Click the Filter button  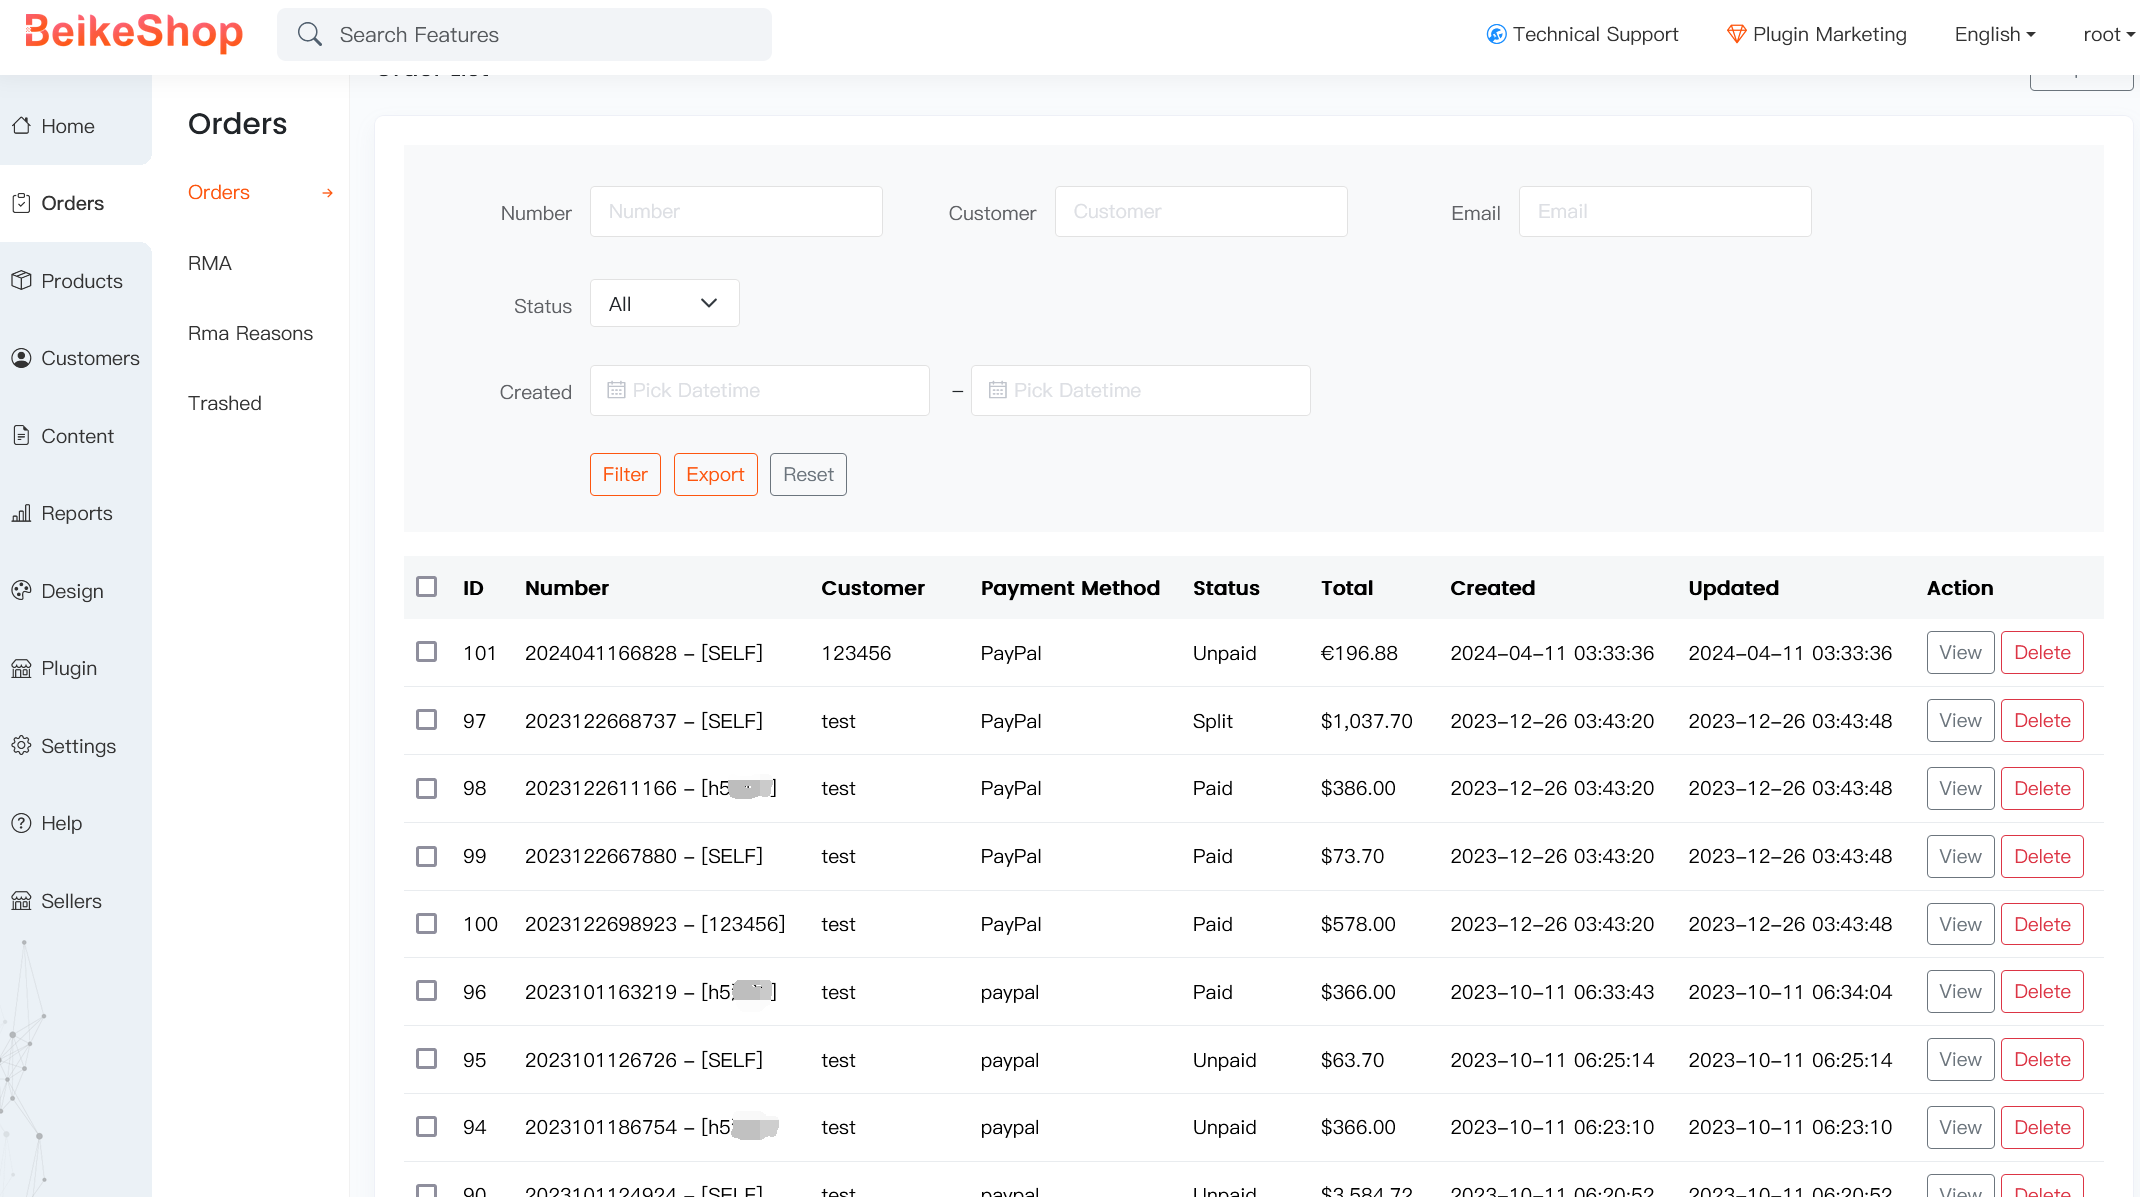click(x=625, y=475)
